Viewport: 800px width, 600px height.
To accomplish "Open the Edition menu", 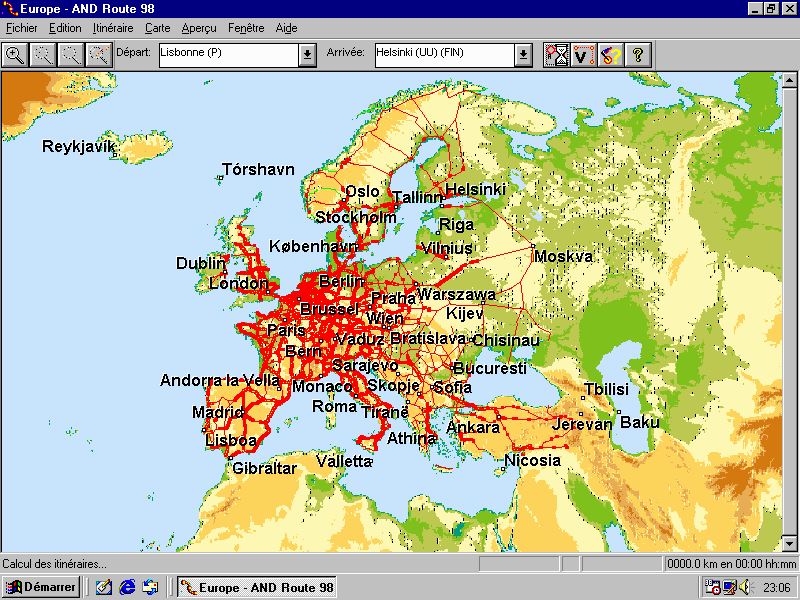I will point(65,28).
